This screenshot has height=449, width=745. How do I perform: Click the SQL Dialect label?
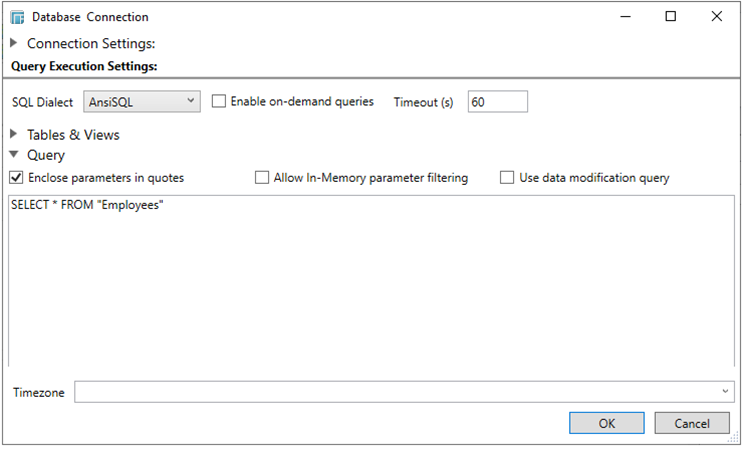(42, 102)
